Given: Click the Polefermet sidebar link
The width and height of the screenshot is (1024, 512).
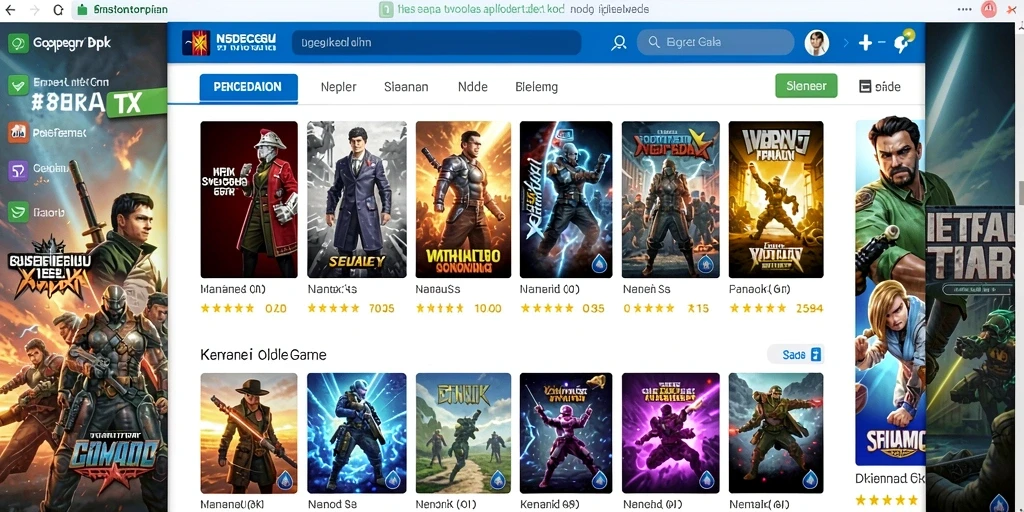Looking at the screenshot, I should (x=59, y=133).
